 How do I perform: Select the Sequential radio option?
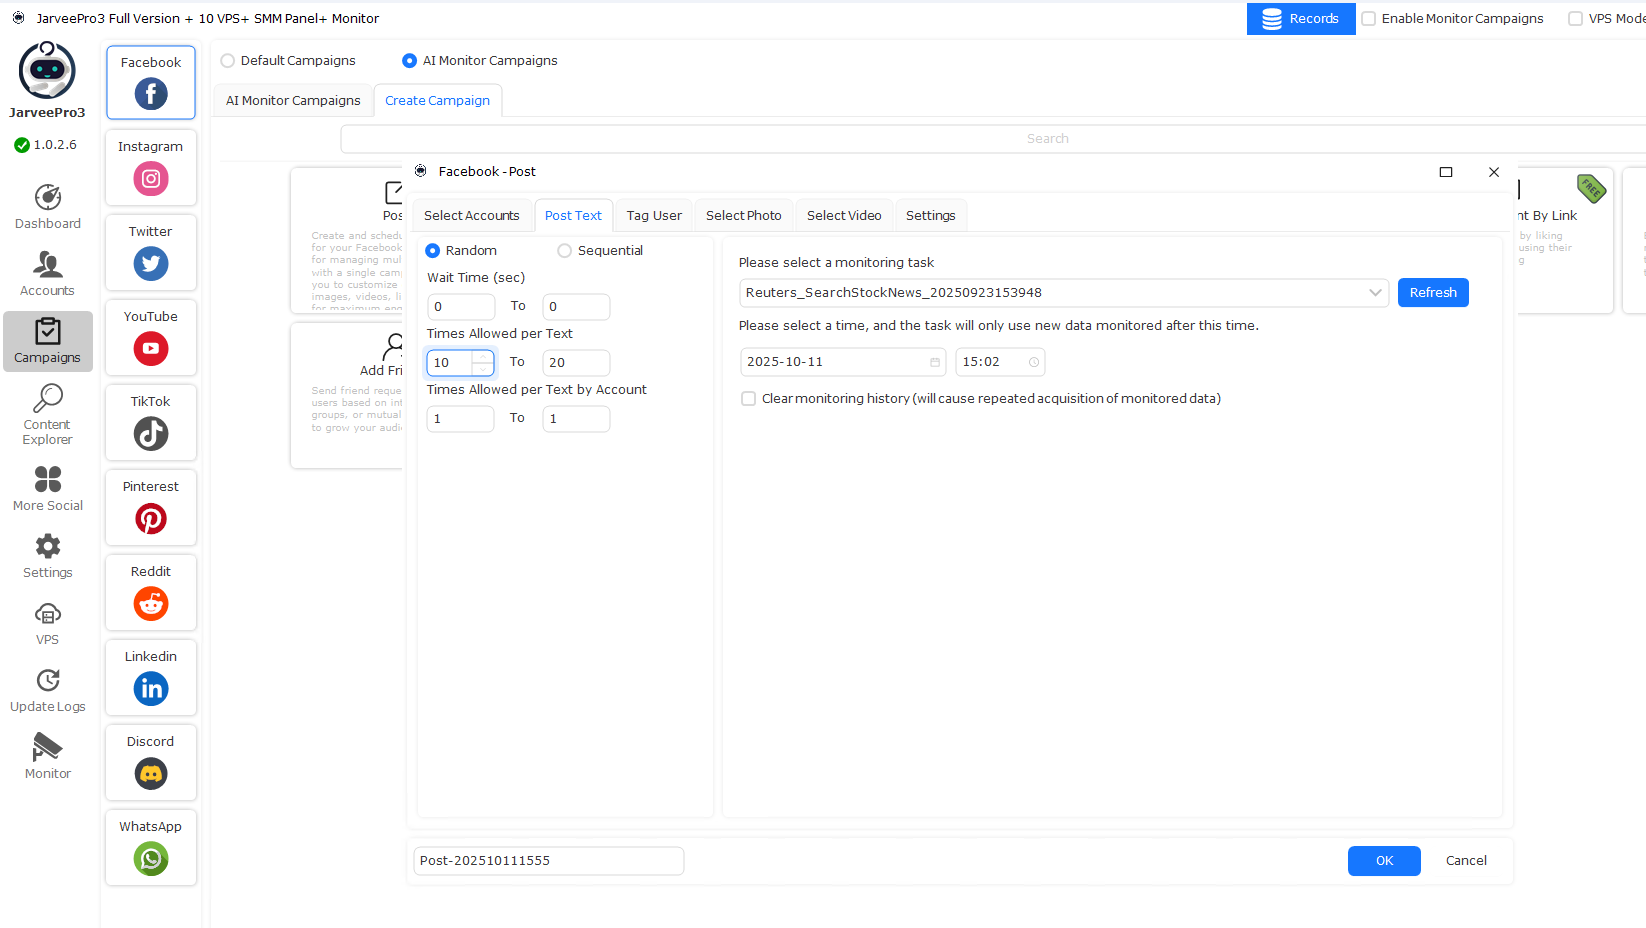[x=565, y=251]
